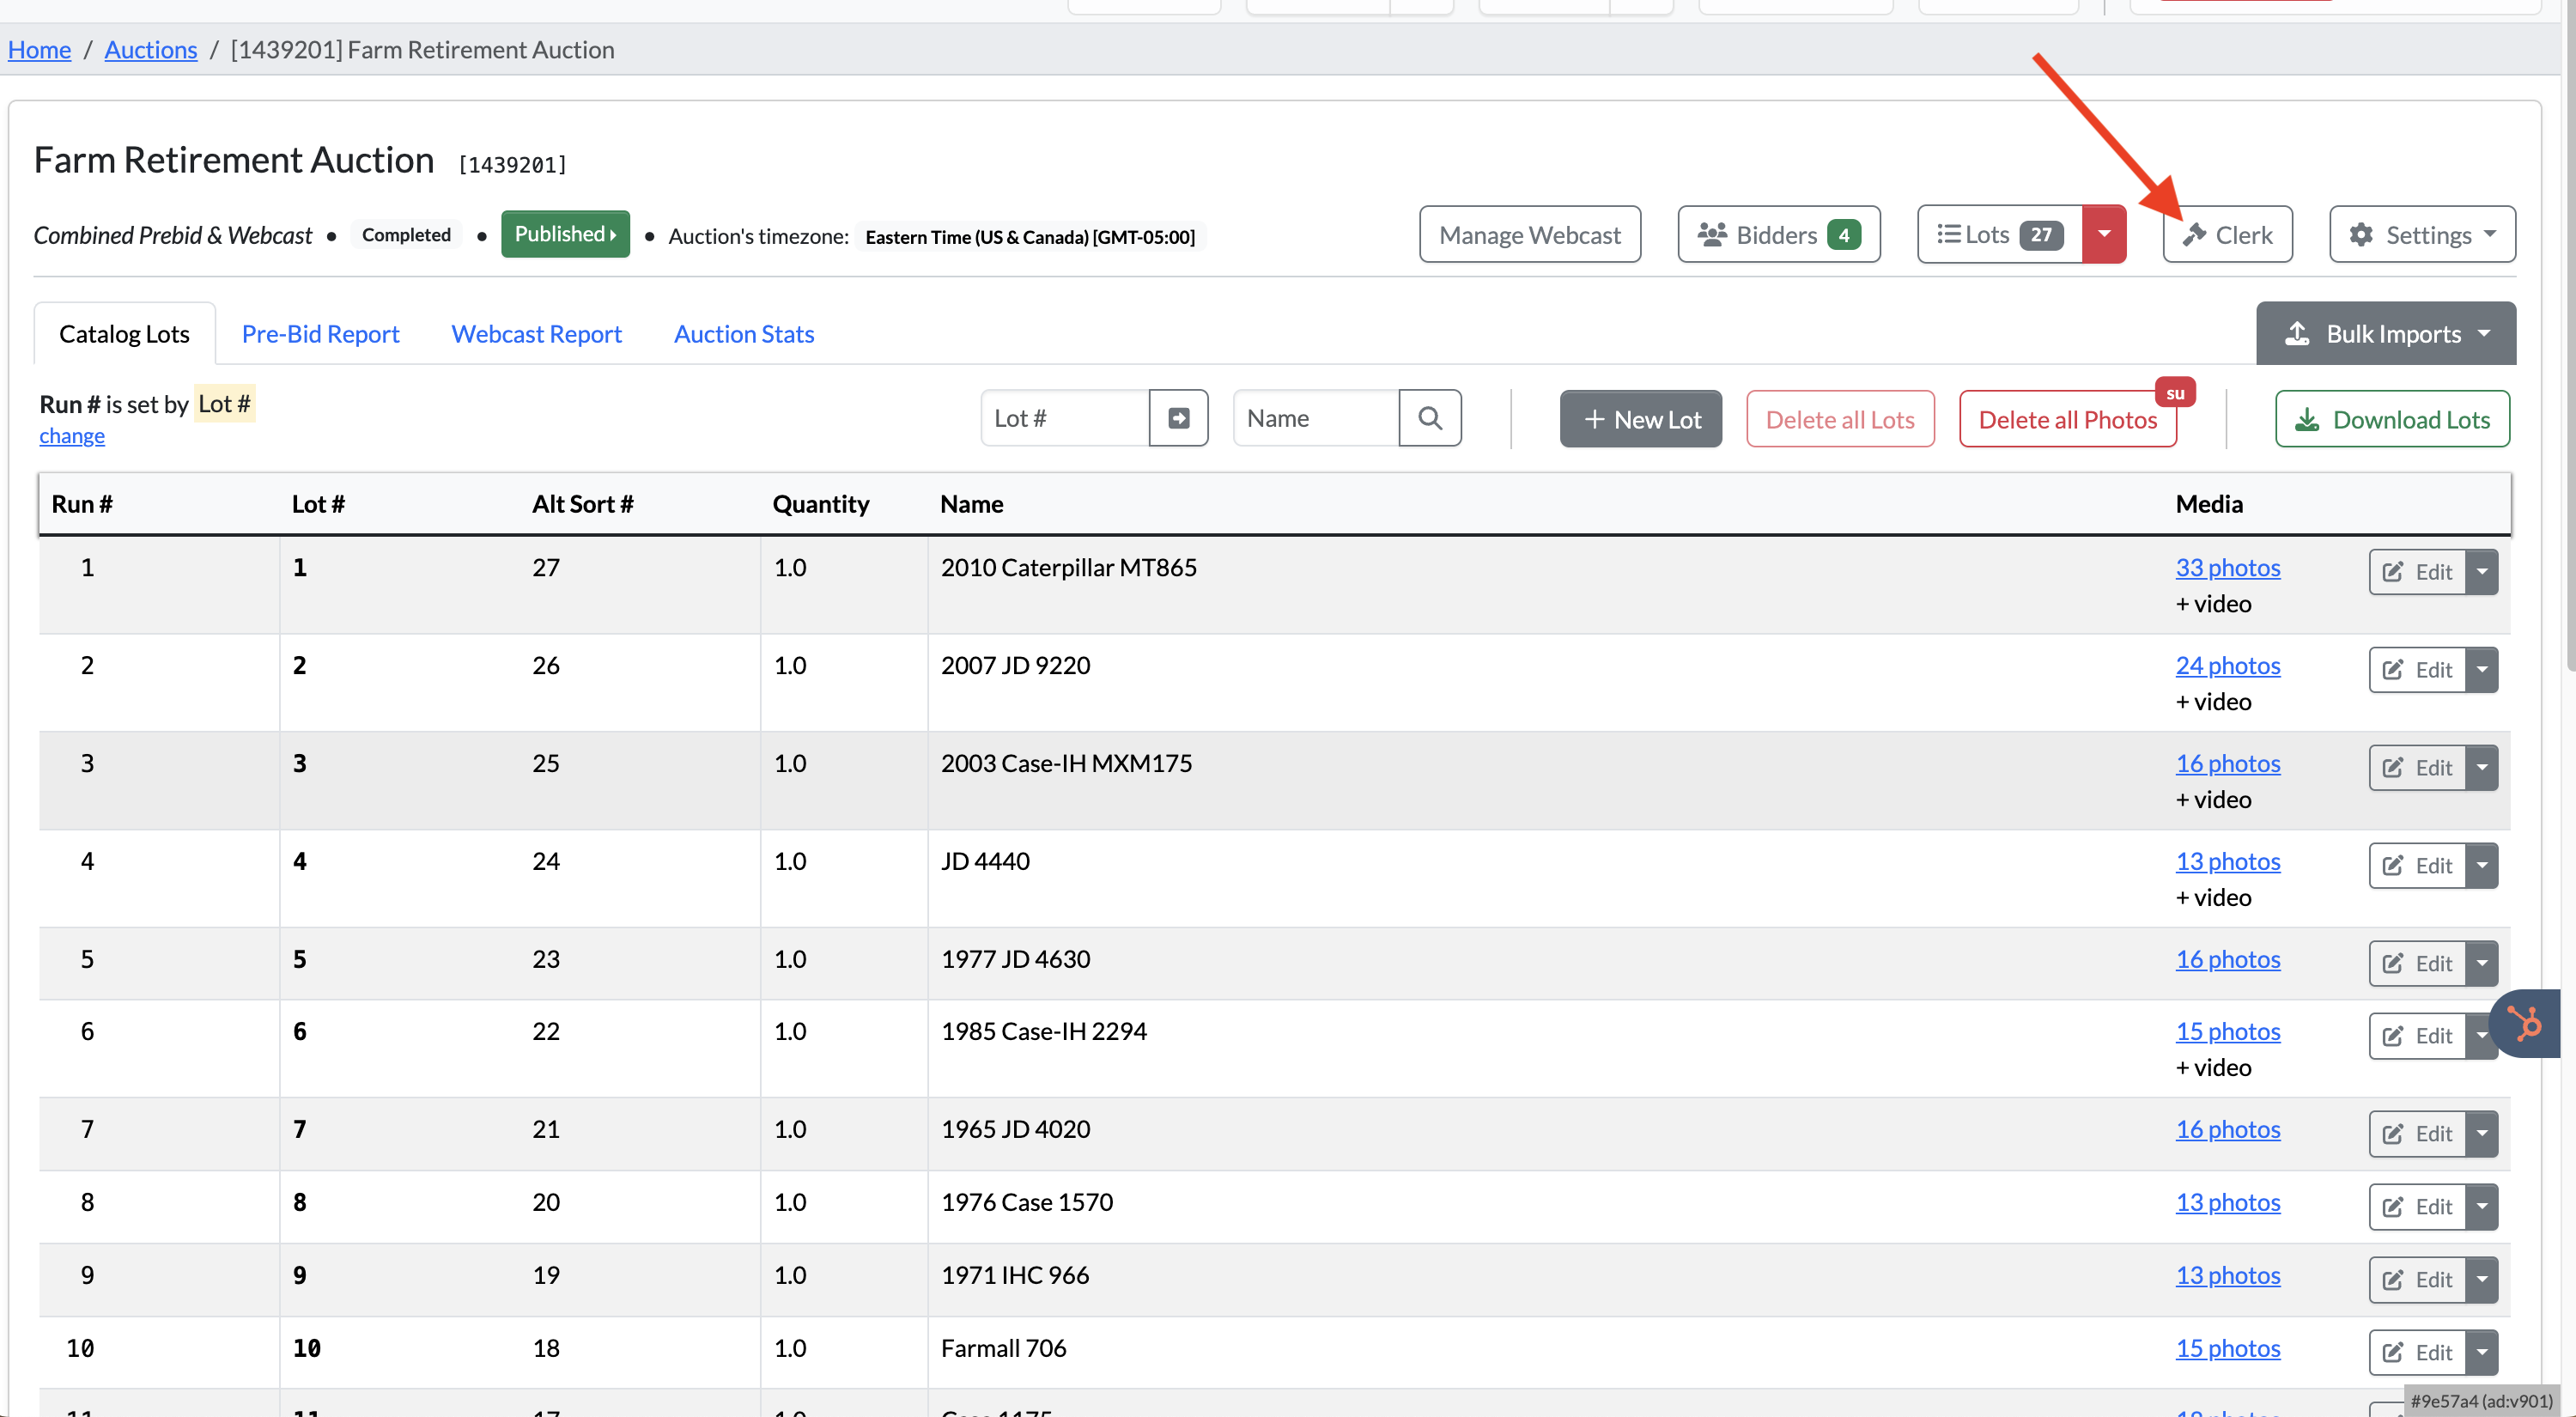Click the change run number link
The width and height of the screenshot is (2576, 1417).
[71, 436]
